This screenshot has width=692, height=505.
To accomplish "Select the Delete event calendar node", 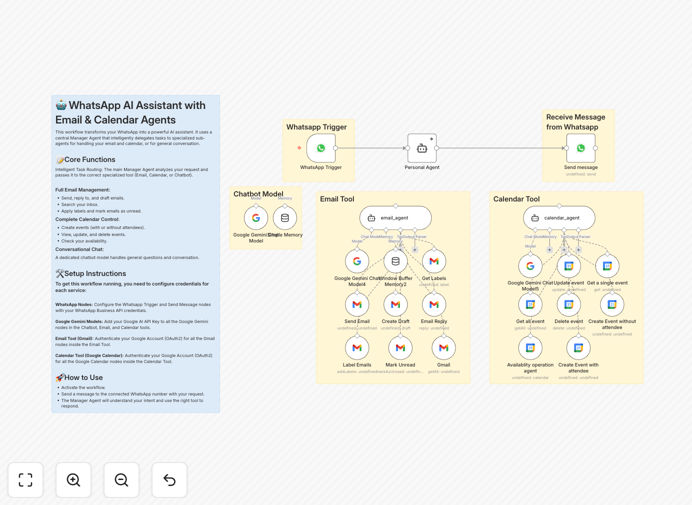I will click(569, 304).
